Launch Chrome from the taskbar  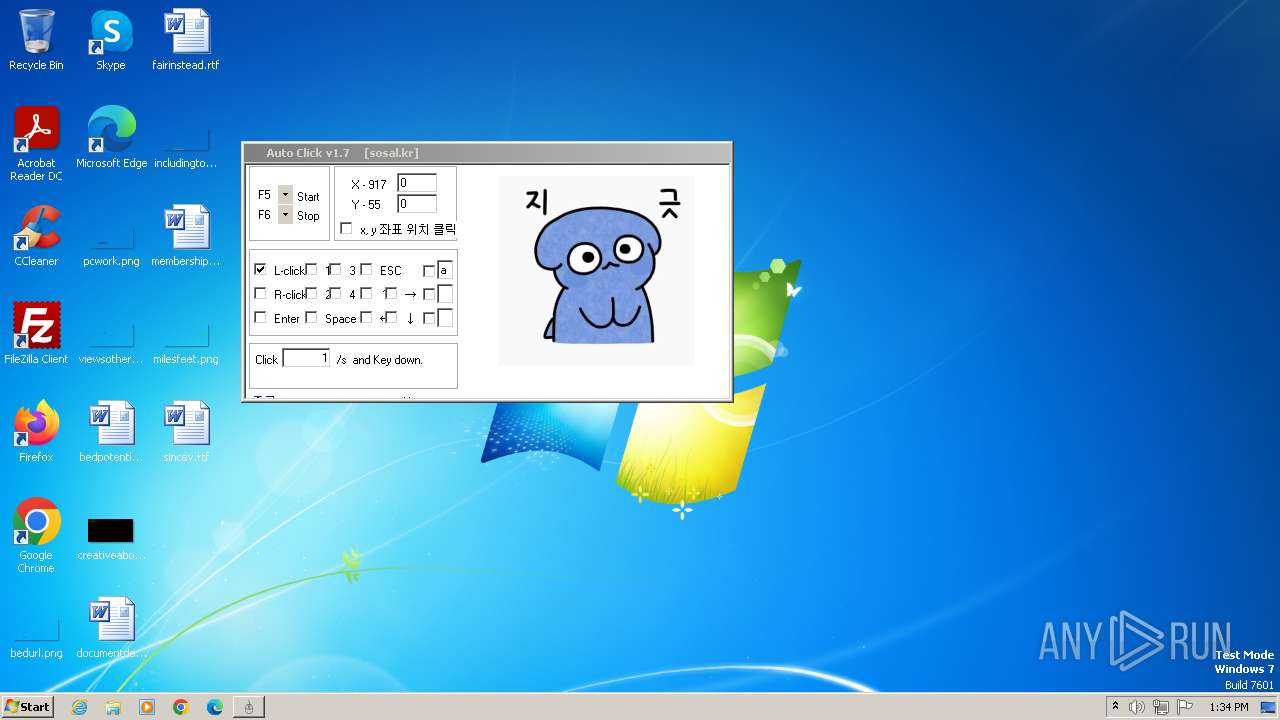pyautogui.click(x=181, y=707)
